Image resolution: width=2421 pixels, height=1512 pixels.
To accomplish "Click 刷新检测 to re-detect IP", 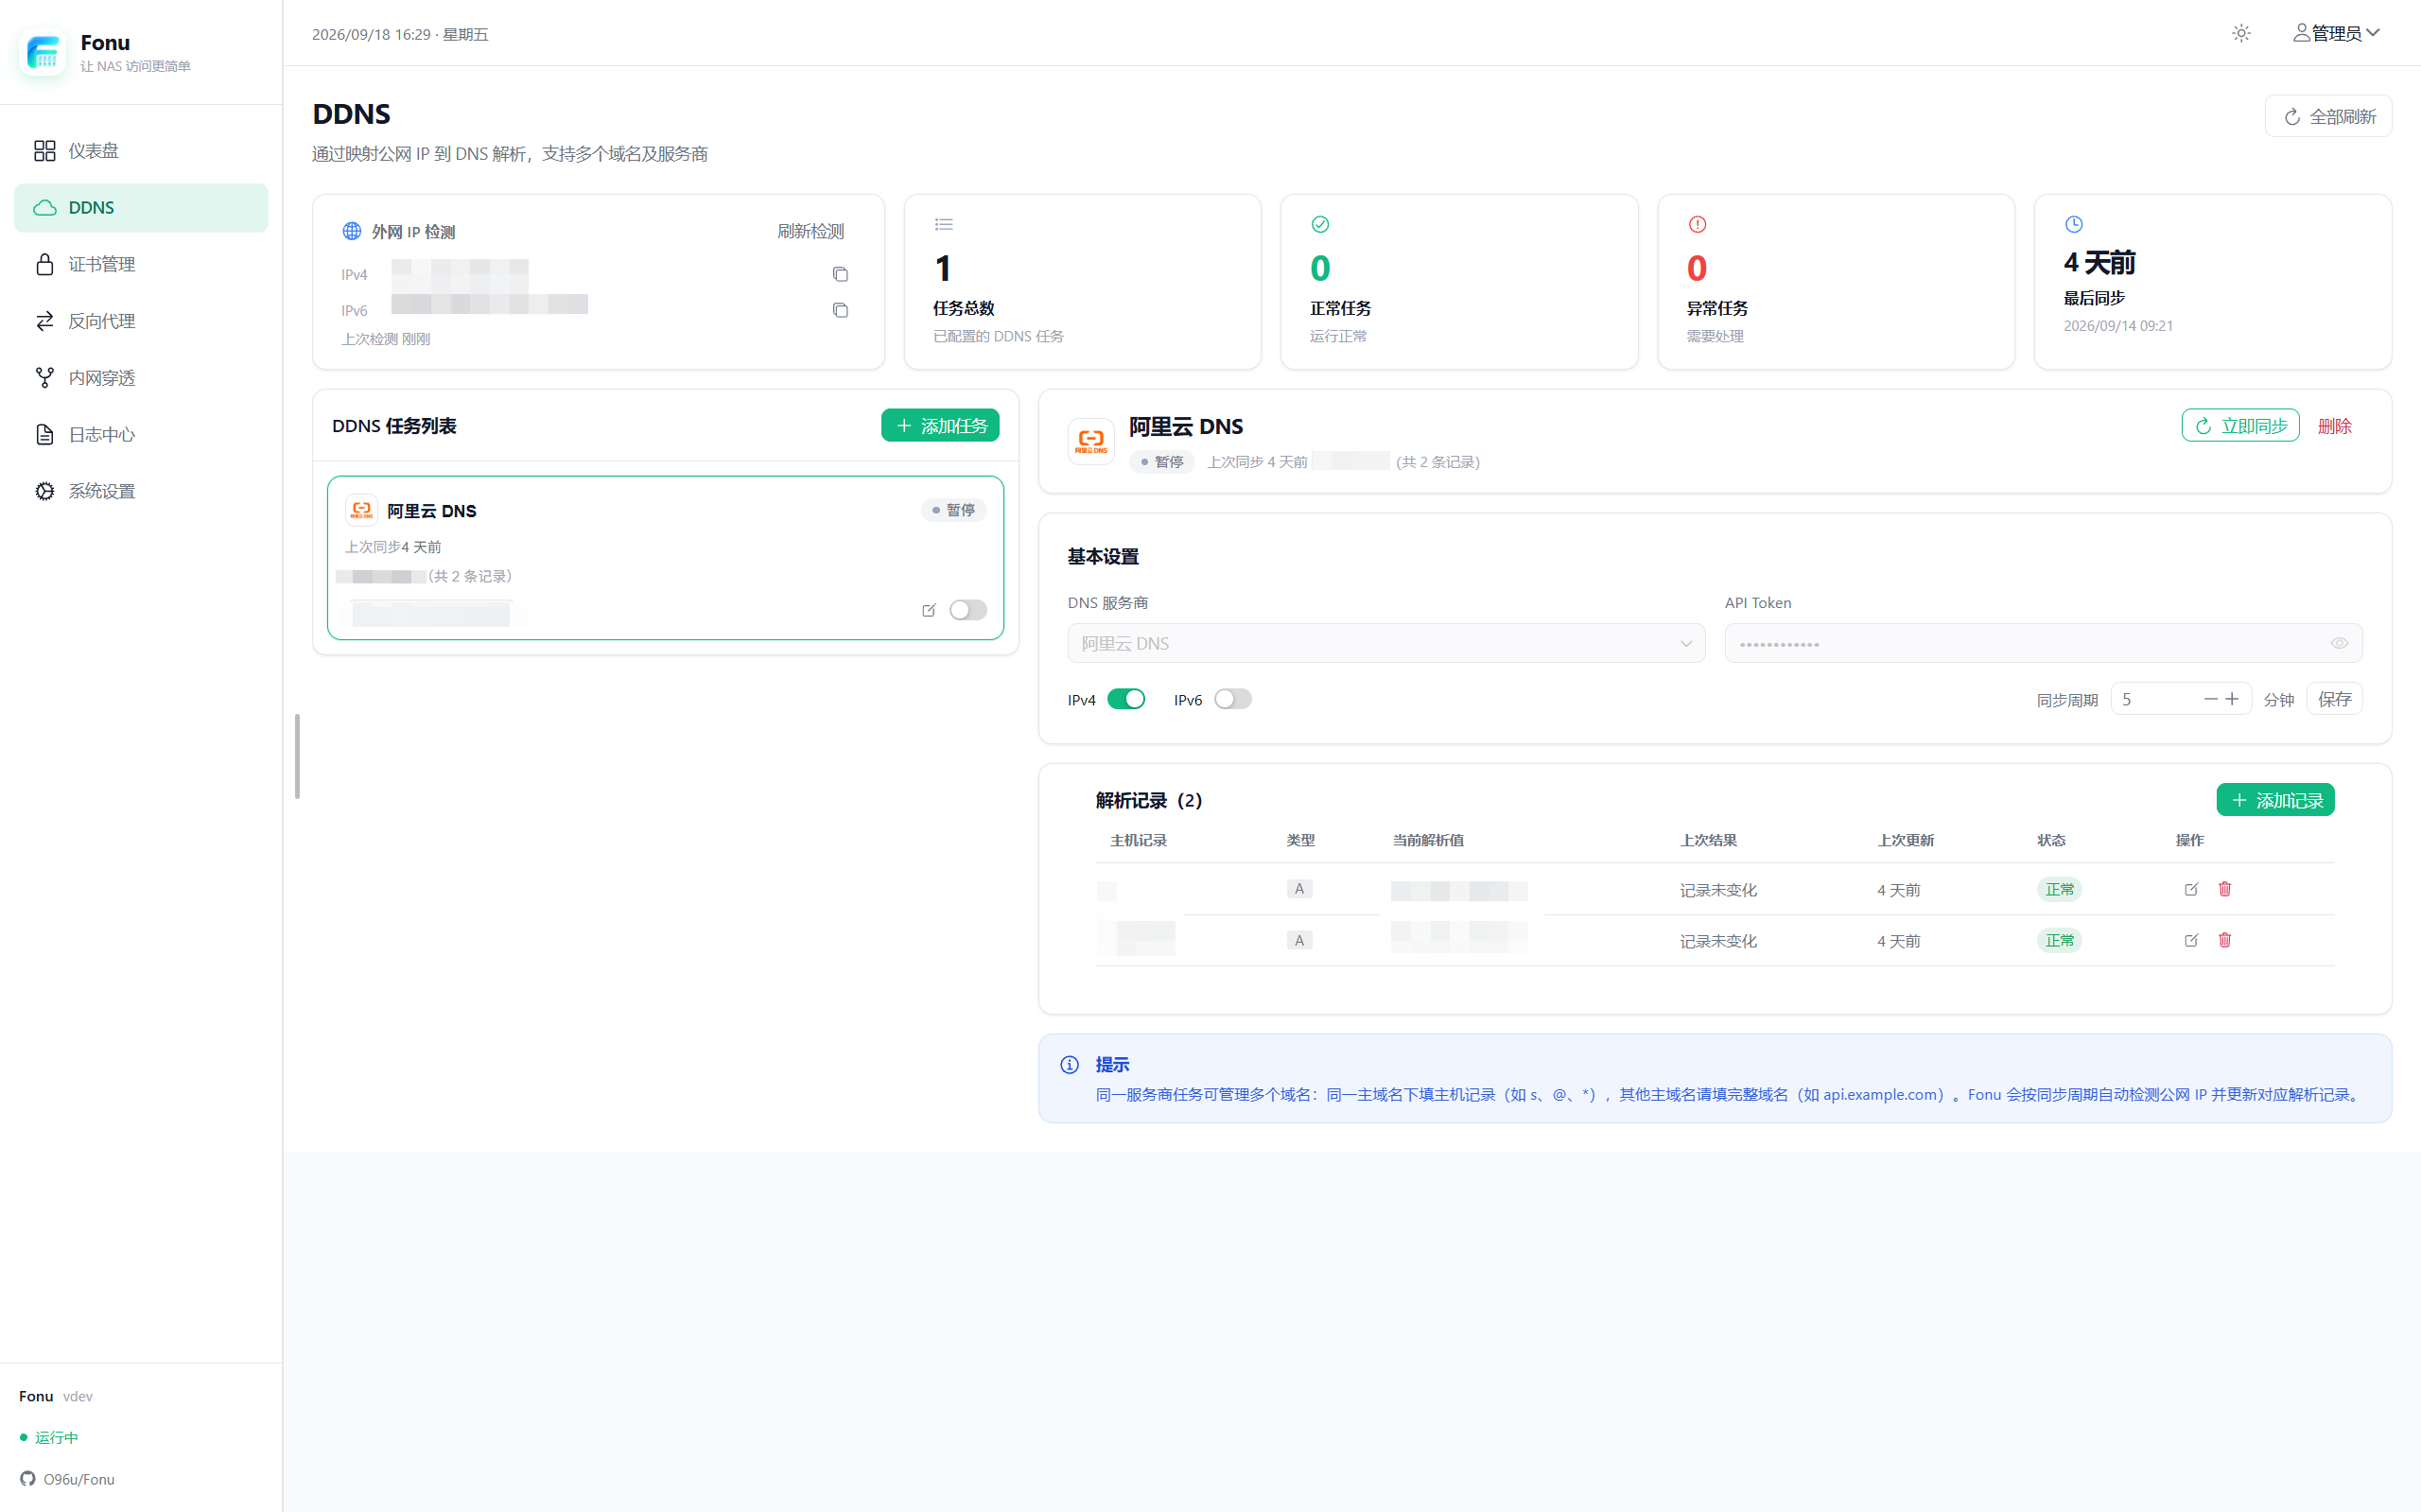I will (810, 231).
